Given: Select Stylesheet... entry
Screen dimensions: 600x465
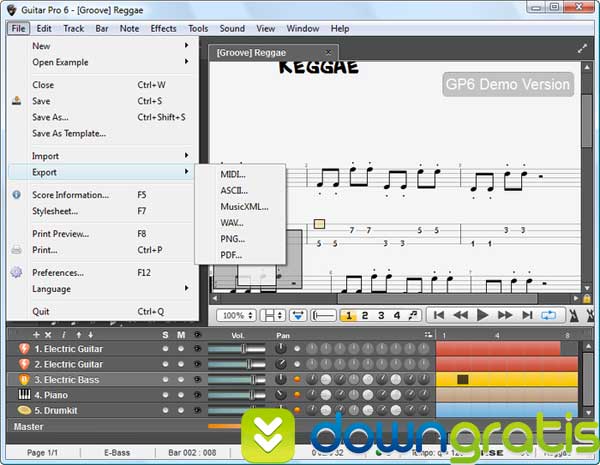Looking at the screenshot, I should (55, 211).
